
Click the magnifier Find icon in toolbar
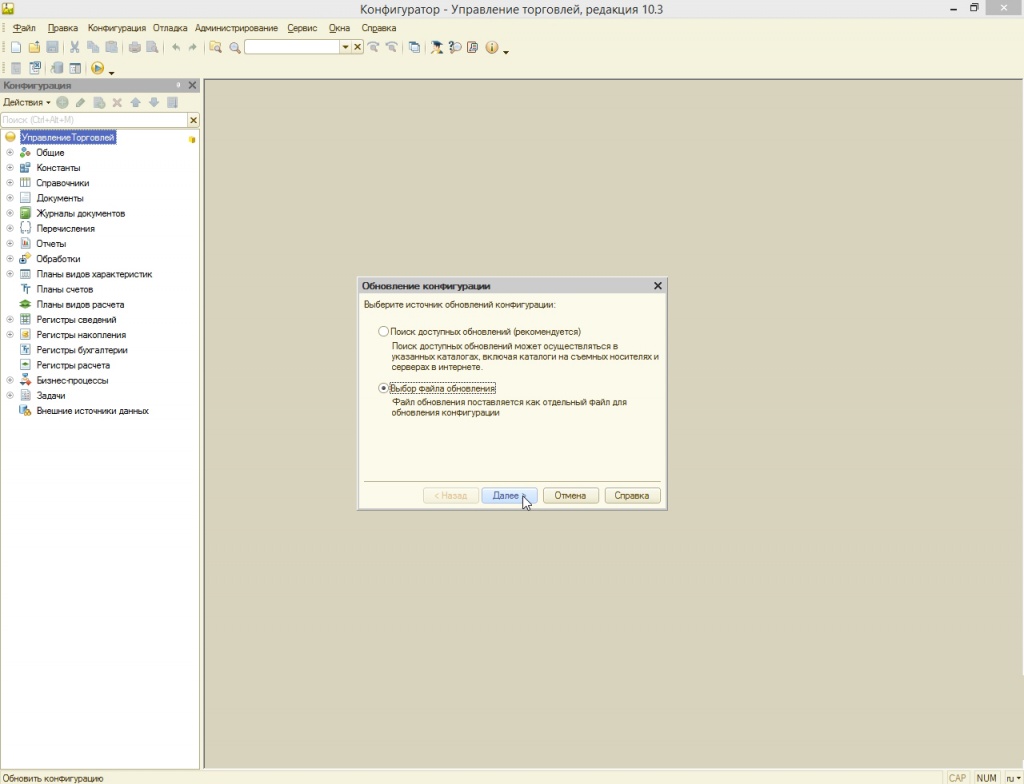pyautogui.click(x=235, y=47)
